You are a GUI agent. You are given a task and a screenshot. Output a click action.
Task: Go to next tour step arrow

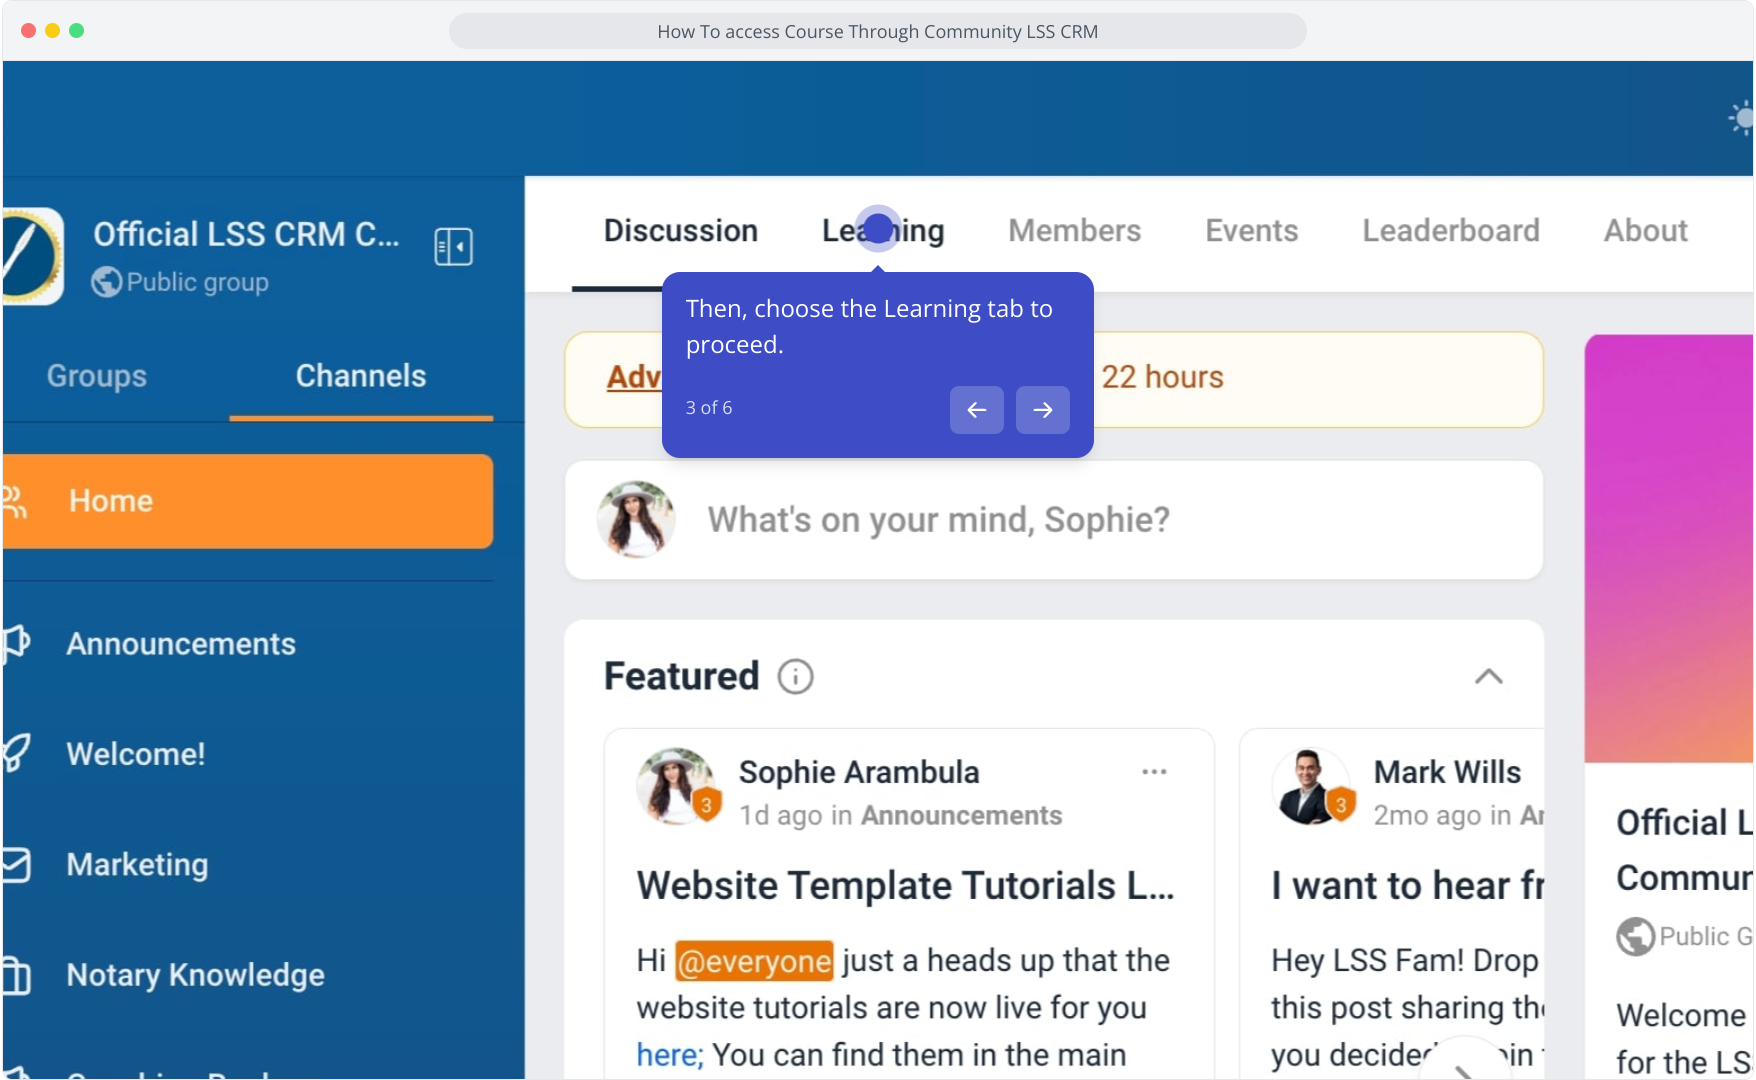(x=1043, y=410)
